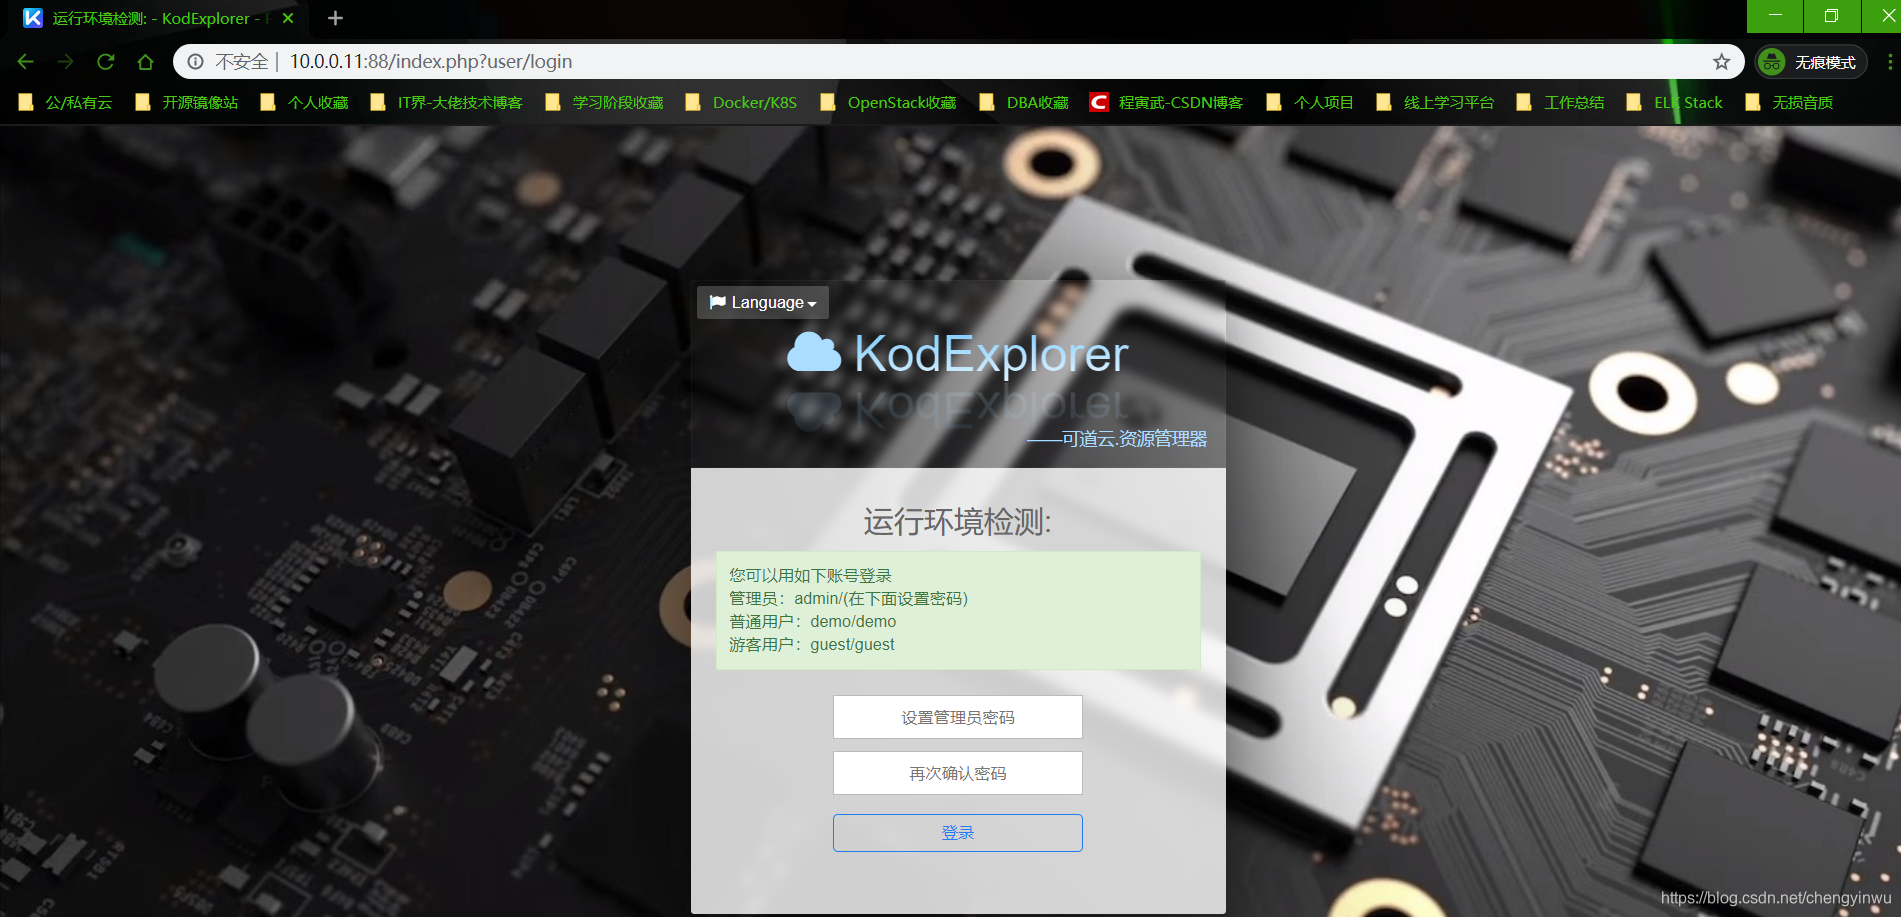Open the 工作总结 bookmark folder
This screenshot has height=917, width=1901.
(1560, 102)
